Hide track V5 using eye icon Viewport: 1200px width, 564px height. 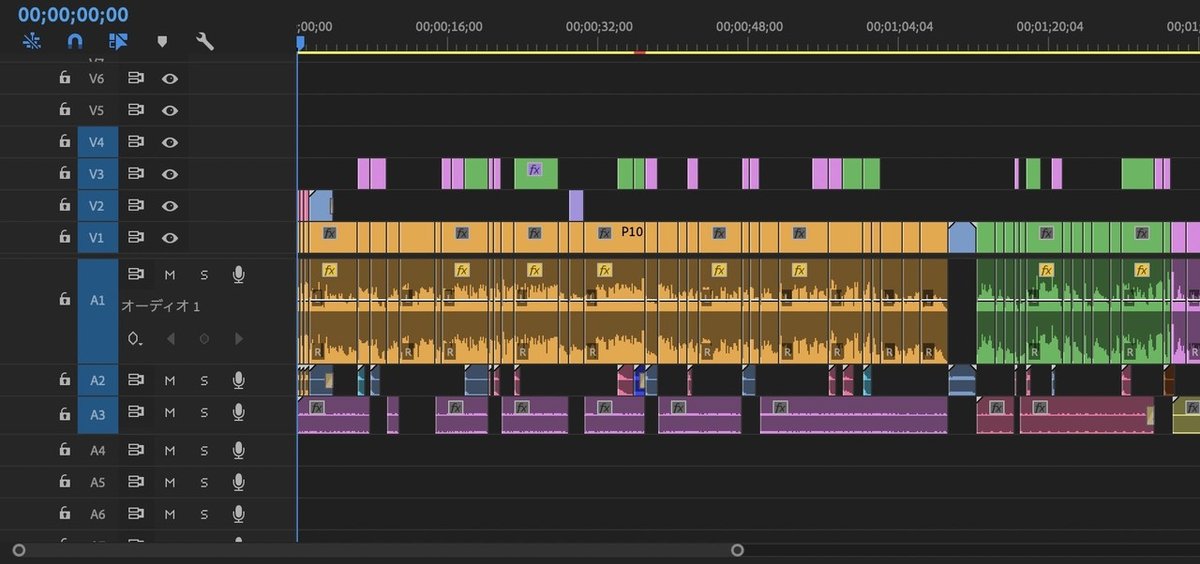pyautogui.click(x=170, y=110)
